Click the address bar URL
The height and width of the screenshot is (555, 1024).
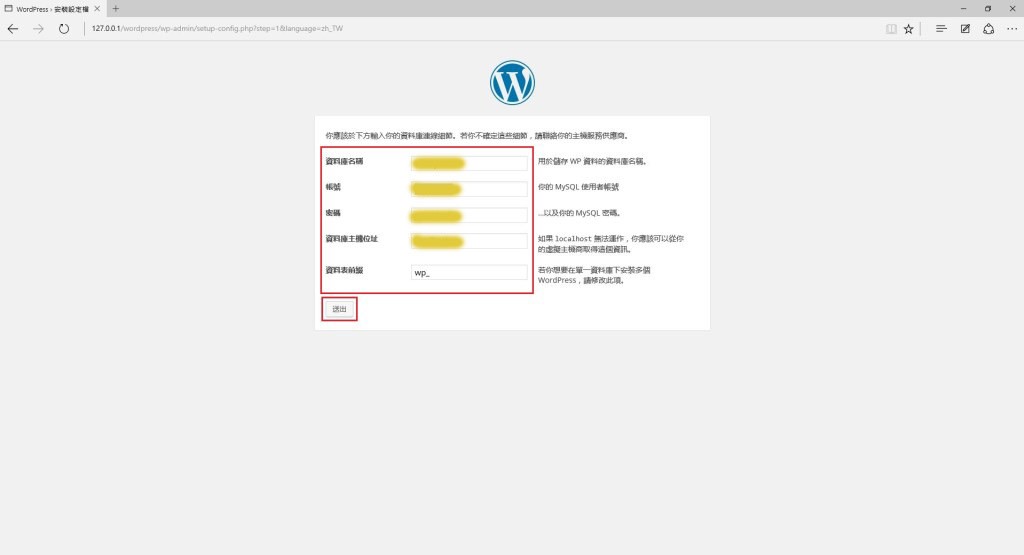pos(217,29)
